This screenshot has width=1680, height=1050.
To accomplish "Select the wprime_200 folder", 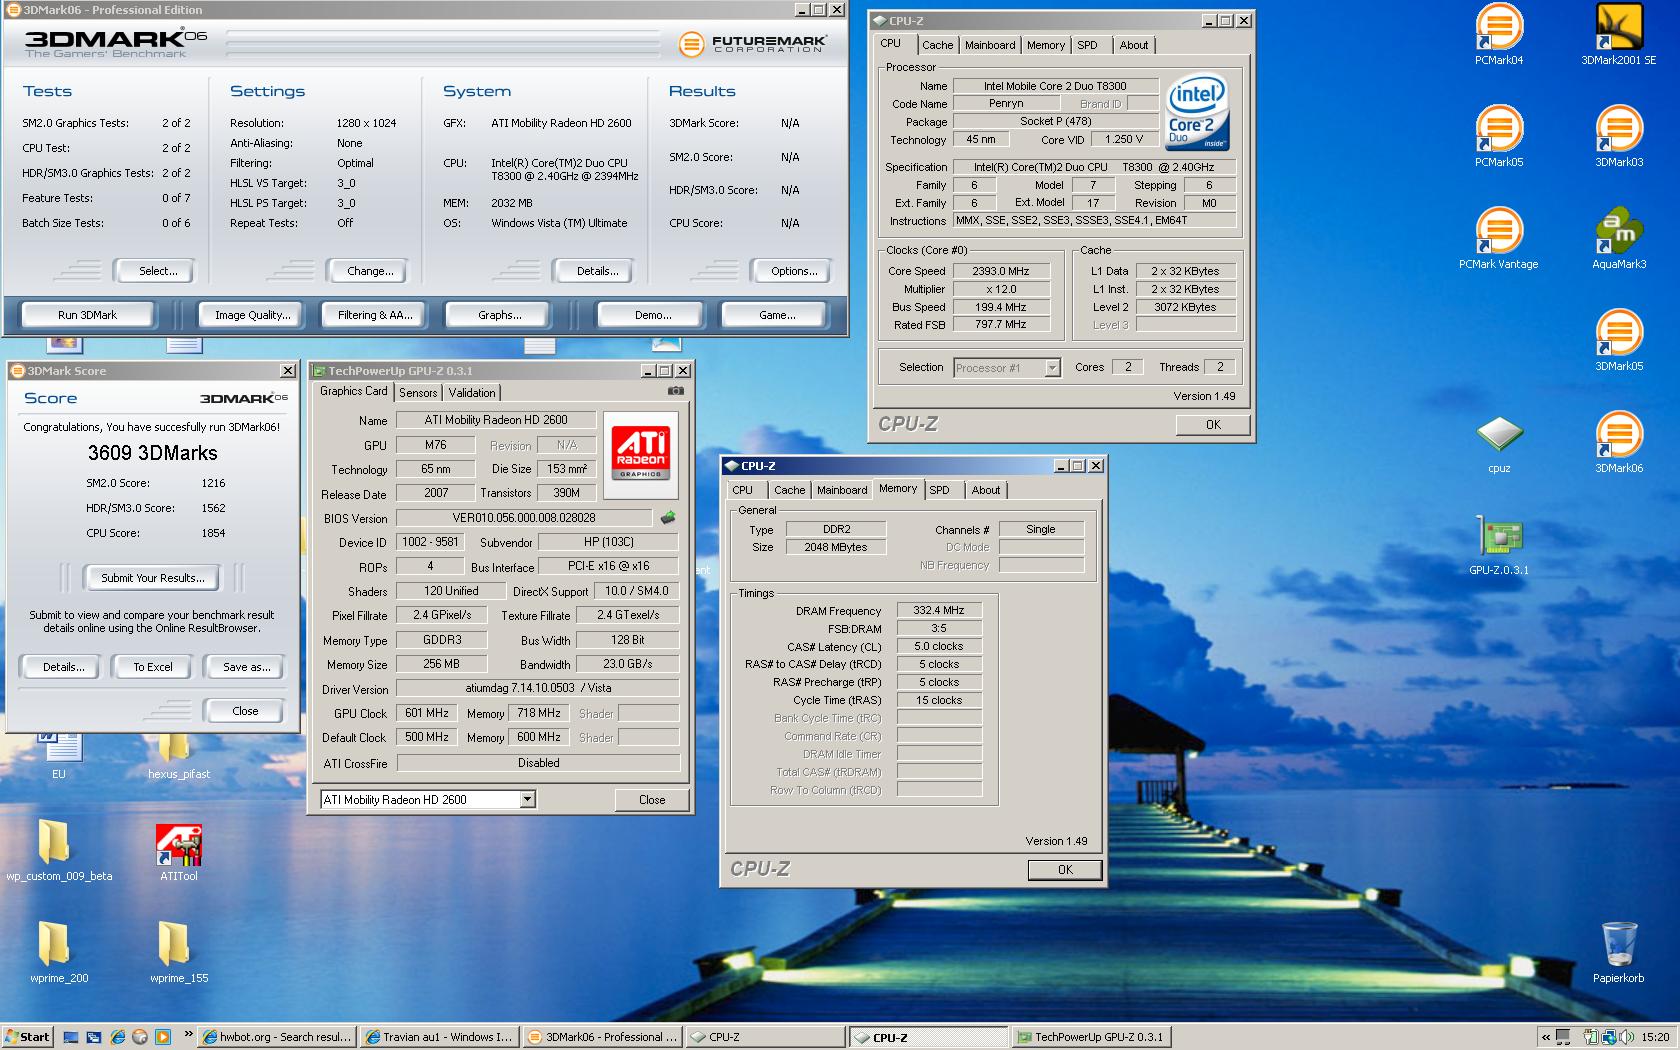I will (59, 953).
